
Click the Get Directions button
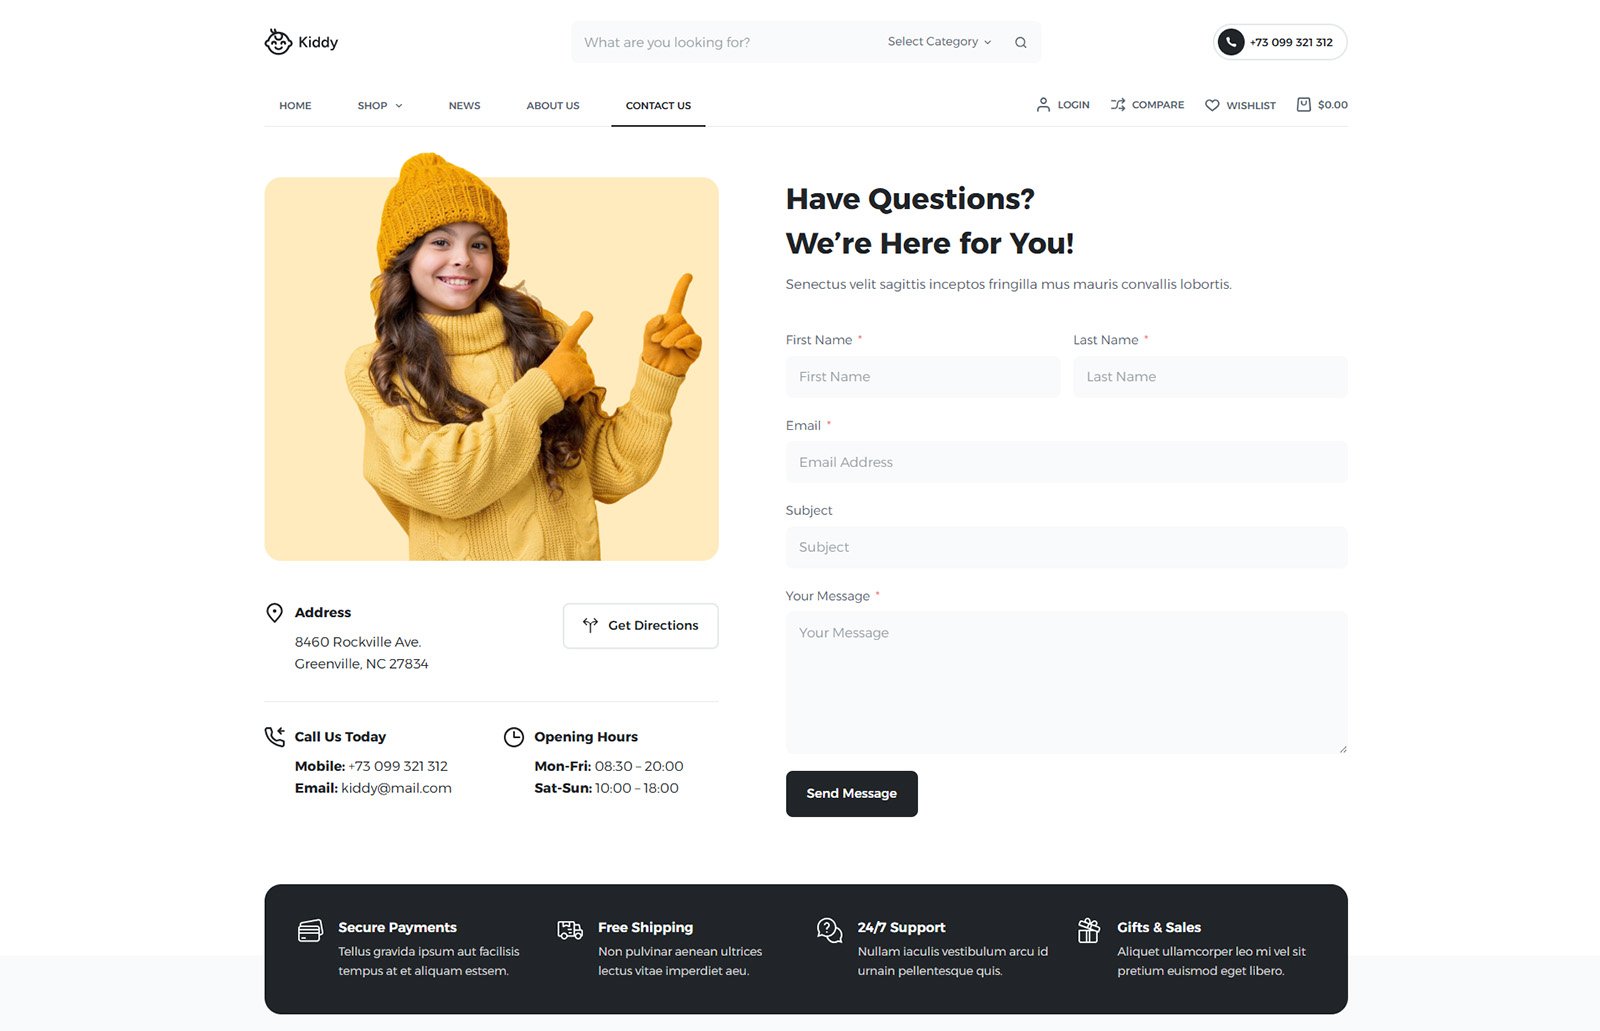point(640,626)
